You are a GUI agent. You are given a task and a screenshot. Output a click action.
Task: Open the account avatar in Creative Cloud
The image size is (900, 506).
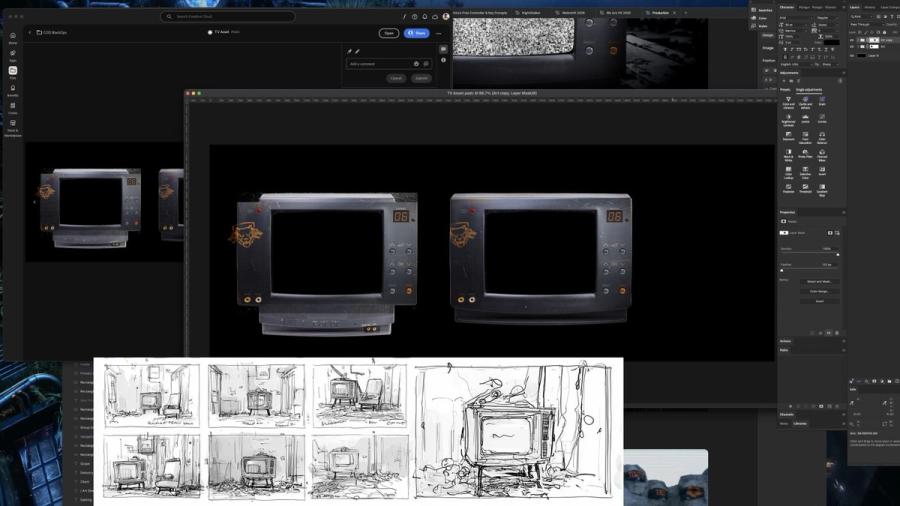pyautogui.click(x=446, y=17)
